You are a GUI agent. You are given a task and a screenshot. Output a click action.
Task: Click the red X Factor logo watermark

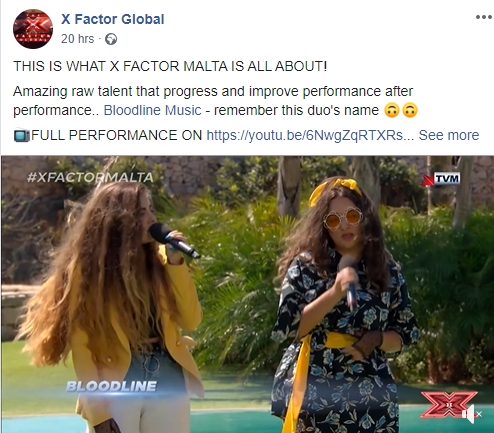(448, 405)
